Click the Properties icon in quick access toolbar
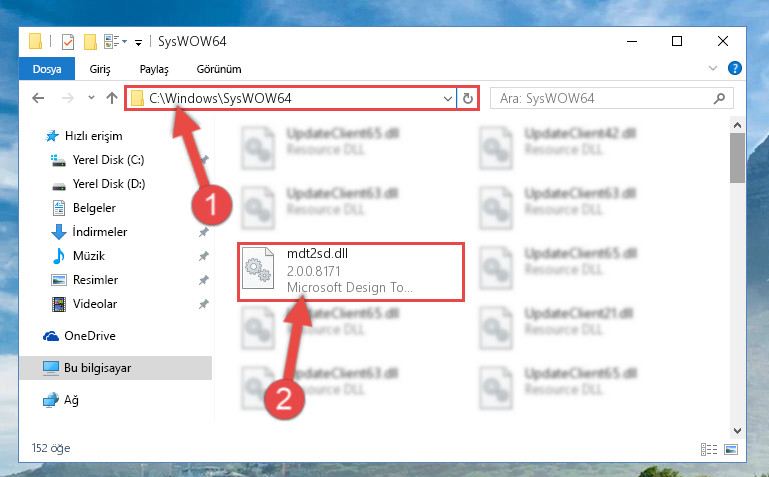The height and width of the screenshot is (477, 769). click(68, 42)
